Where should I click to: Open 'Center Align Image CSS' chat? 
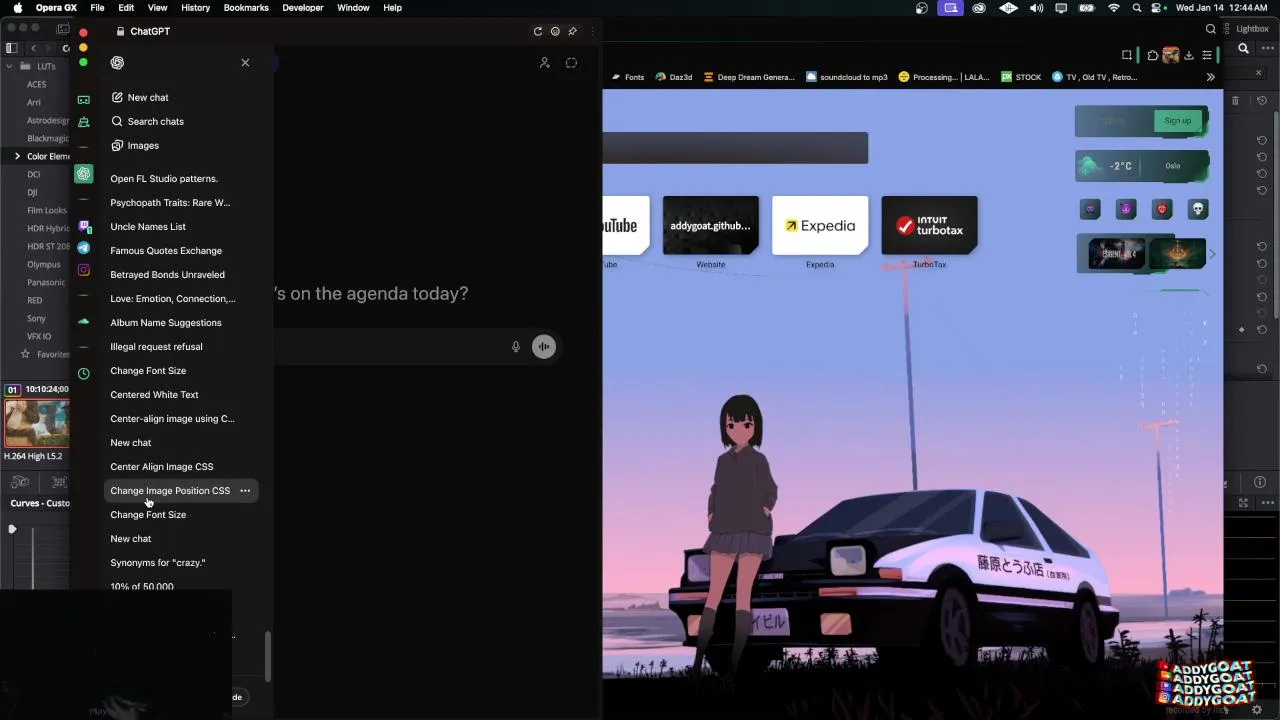pos(161,467)
